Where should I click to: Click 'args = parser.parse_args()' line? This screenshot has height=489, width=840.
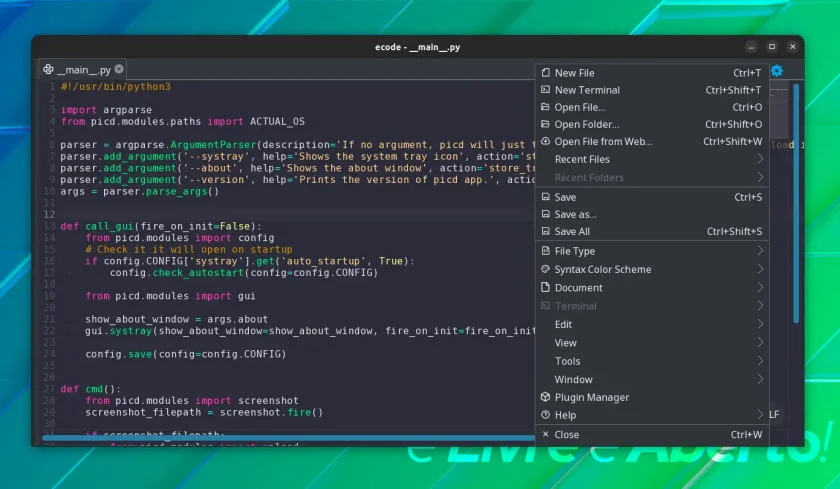pos(140,191)
